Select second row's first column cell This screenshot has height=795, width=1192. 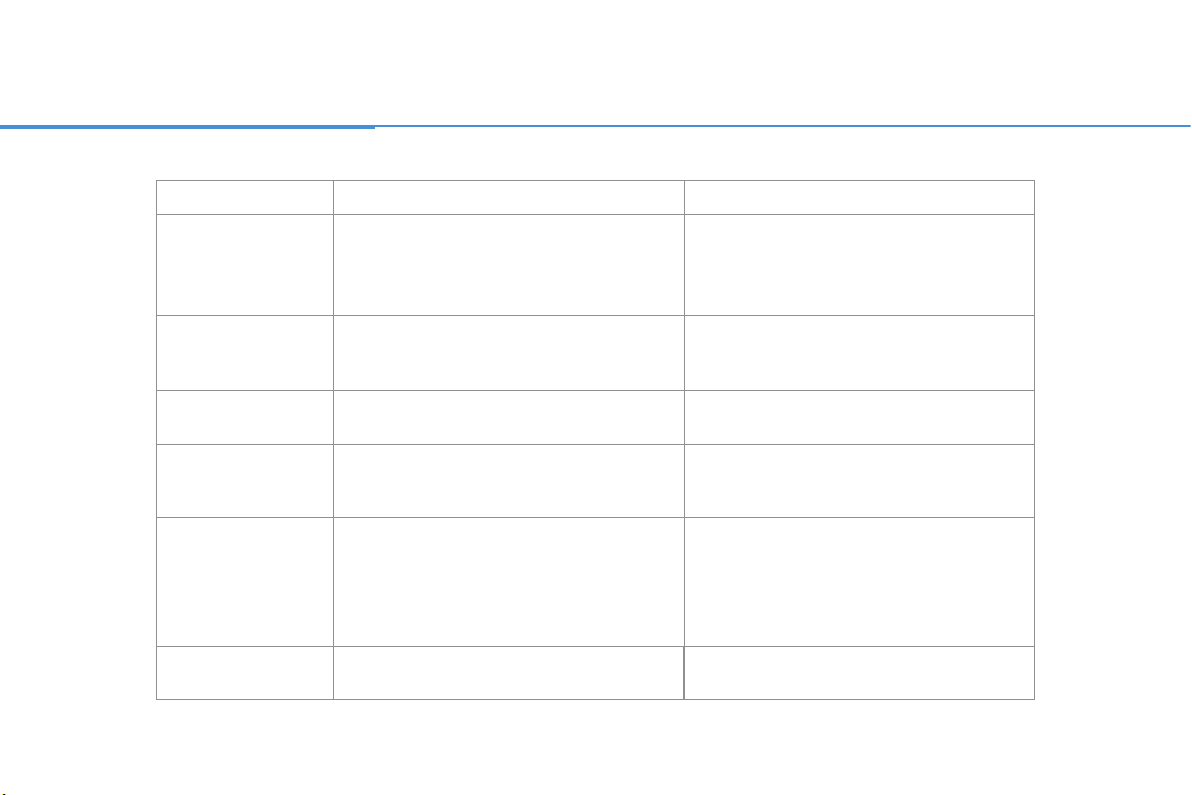click(245, 264)
